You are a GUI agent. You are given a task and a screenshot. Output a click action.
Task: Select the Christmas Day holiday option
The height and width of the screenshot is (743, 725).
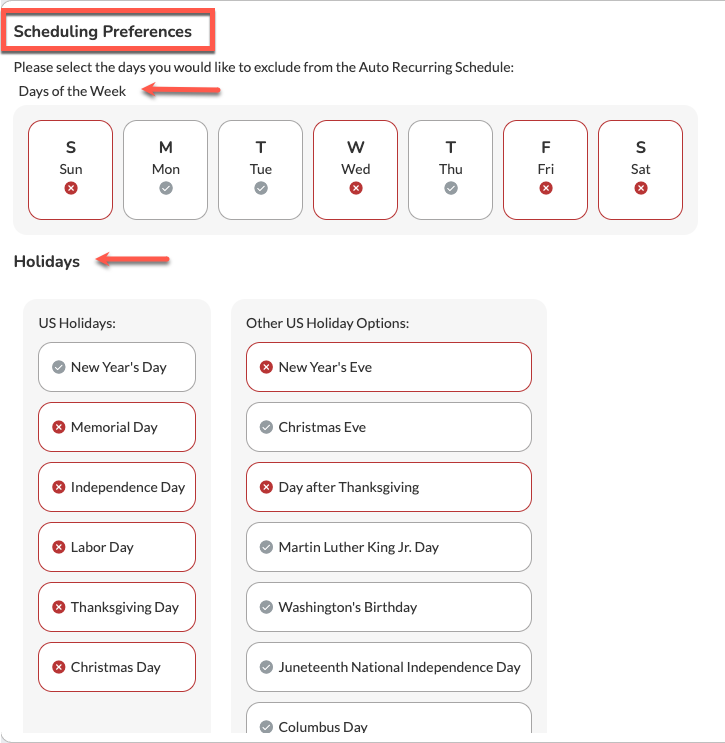click(x=117, y=667)
